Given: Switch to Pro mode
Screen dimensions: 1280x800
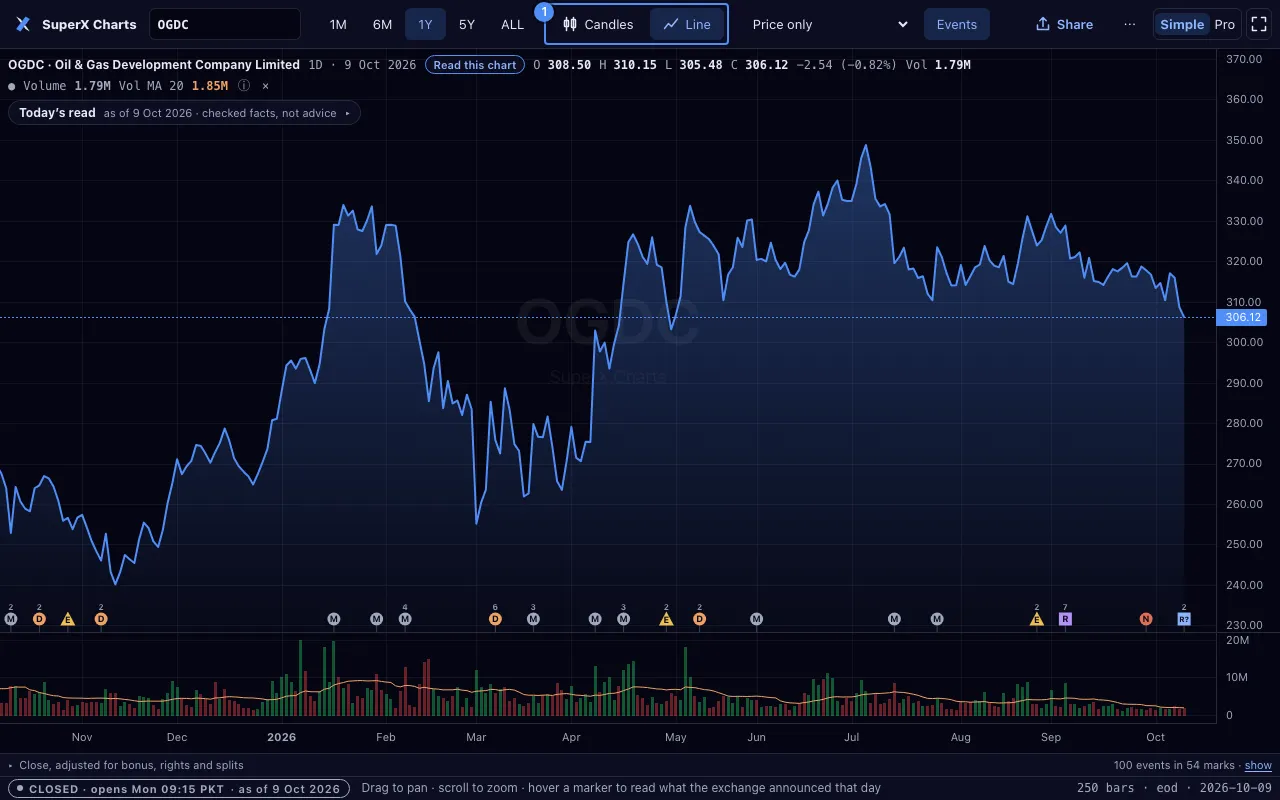Looking at the screenshot, I should click(x=1225, y=24).
